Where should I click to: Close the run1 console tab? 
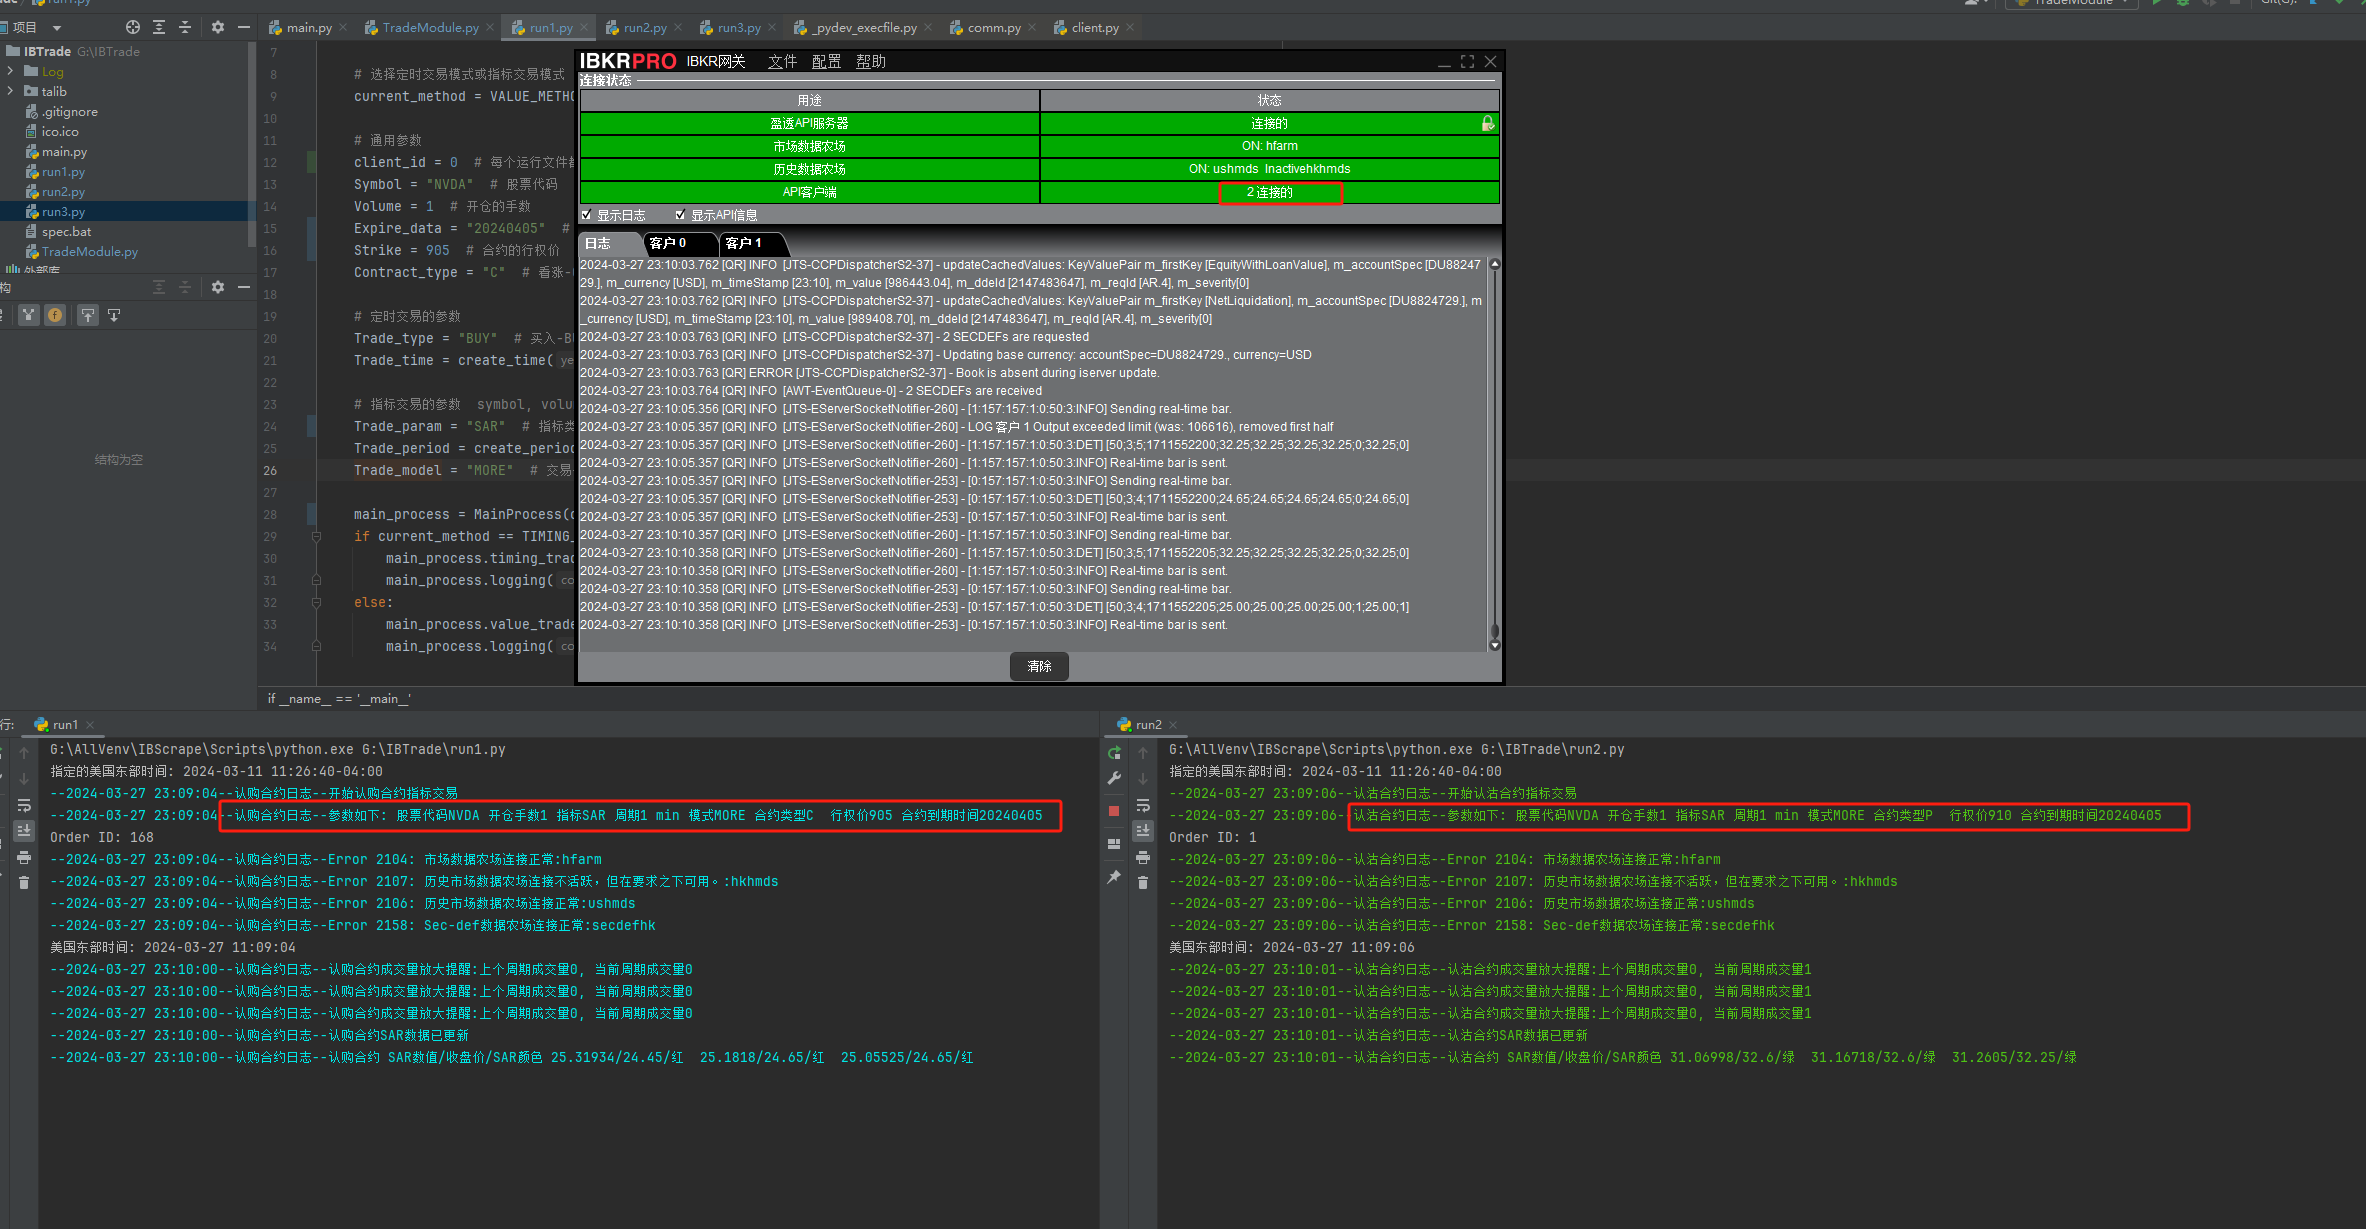click(90, 725)
